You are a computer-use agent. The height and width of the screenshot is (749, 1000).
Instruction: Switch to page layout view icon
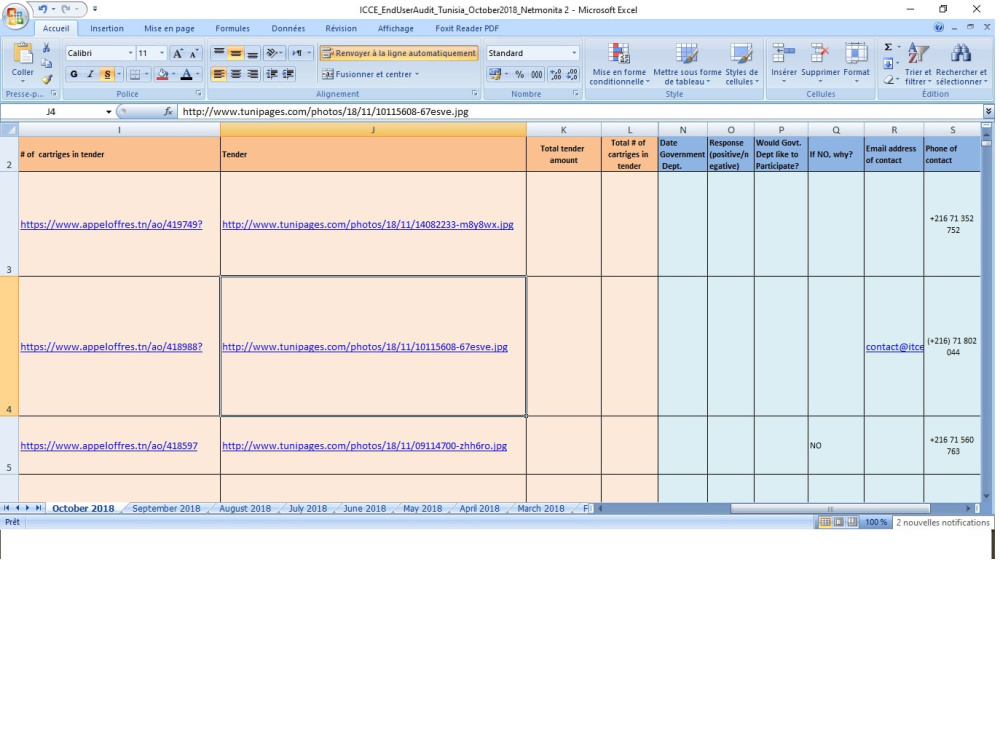pos(839,522)
